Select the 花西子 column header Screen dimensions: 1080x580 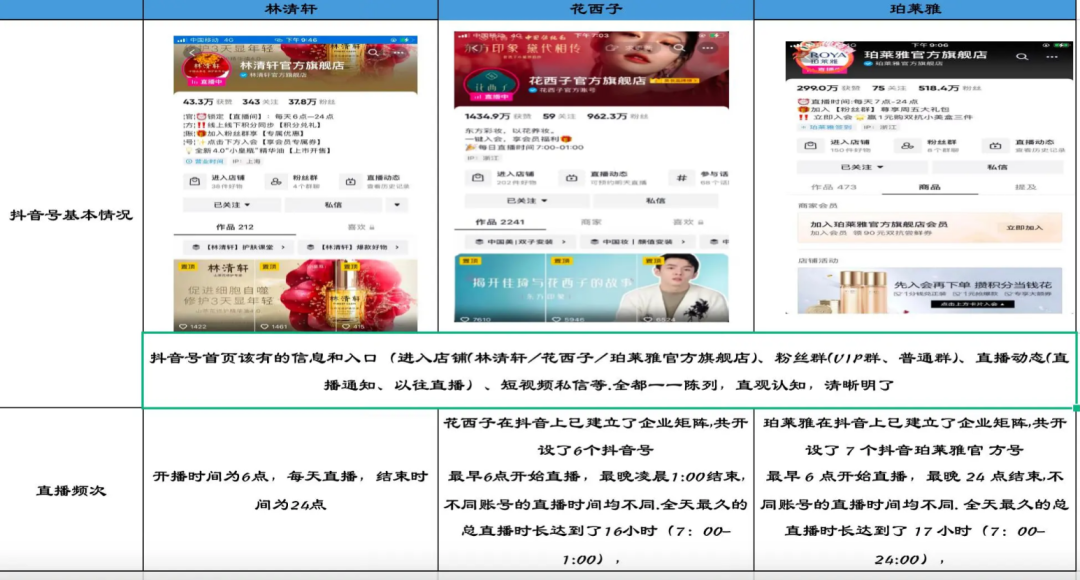tap(596, 9)
